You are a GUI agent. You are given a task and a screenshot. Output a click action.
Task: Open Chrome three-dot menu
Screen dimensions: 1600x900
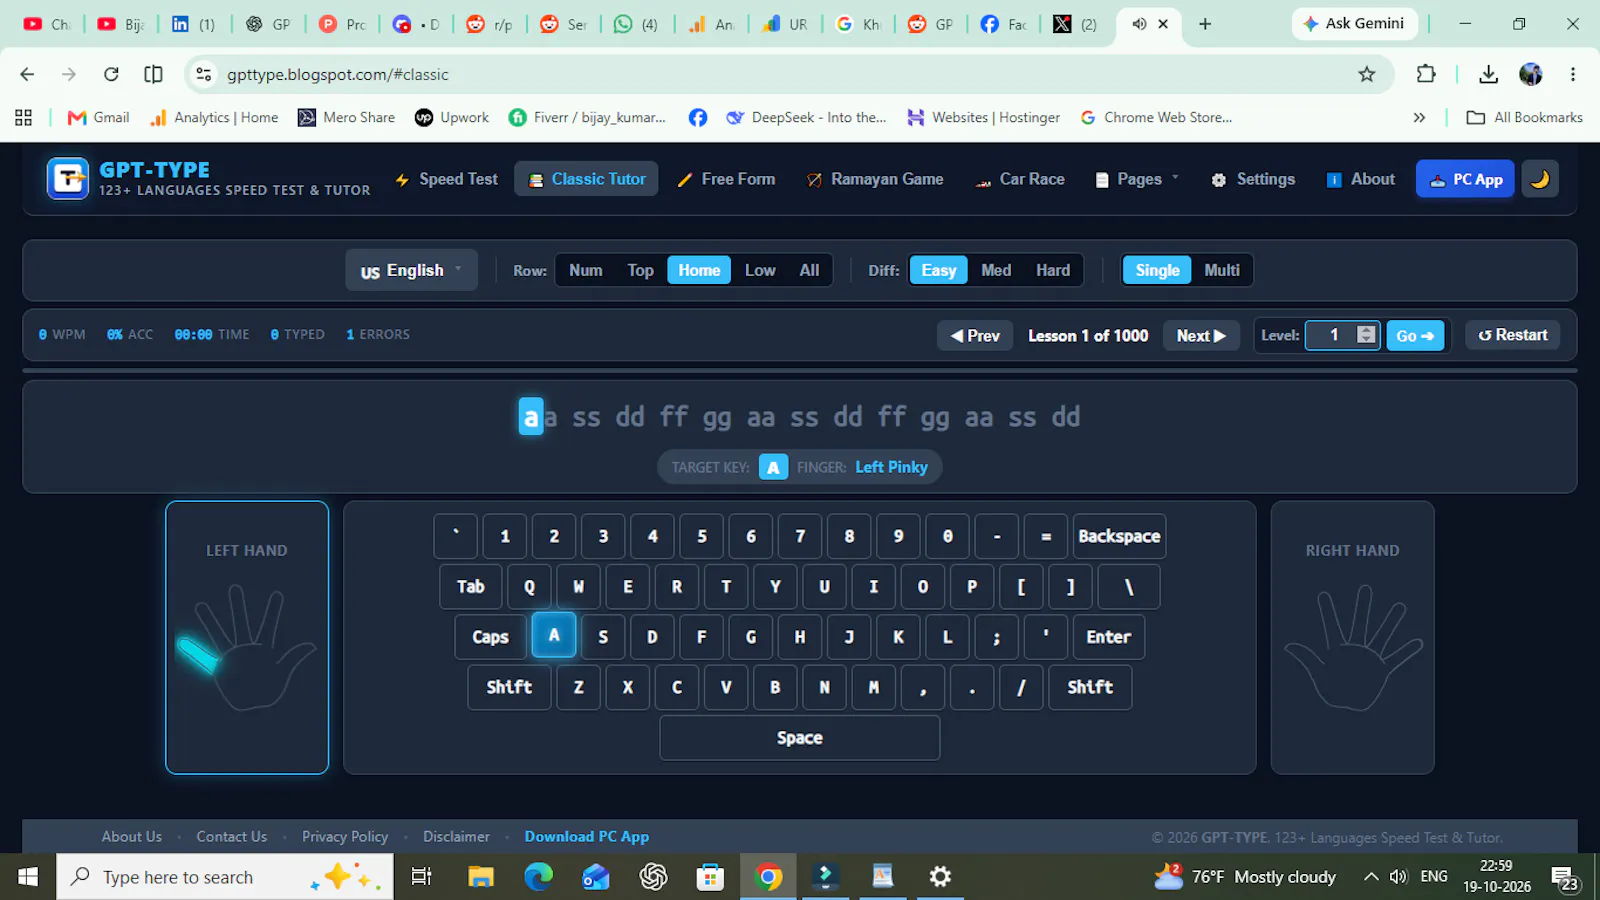[x=1573, y=74]
